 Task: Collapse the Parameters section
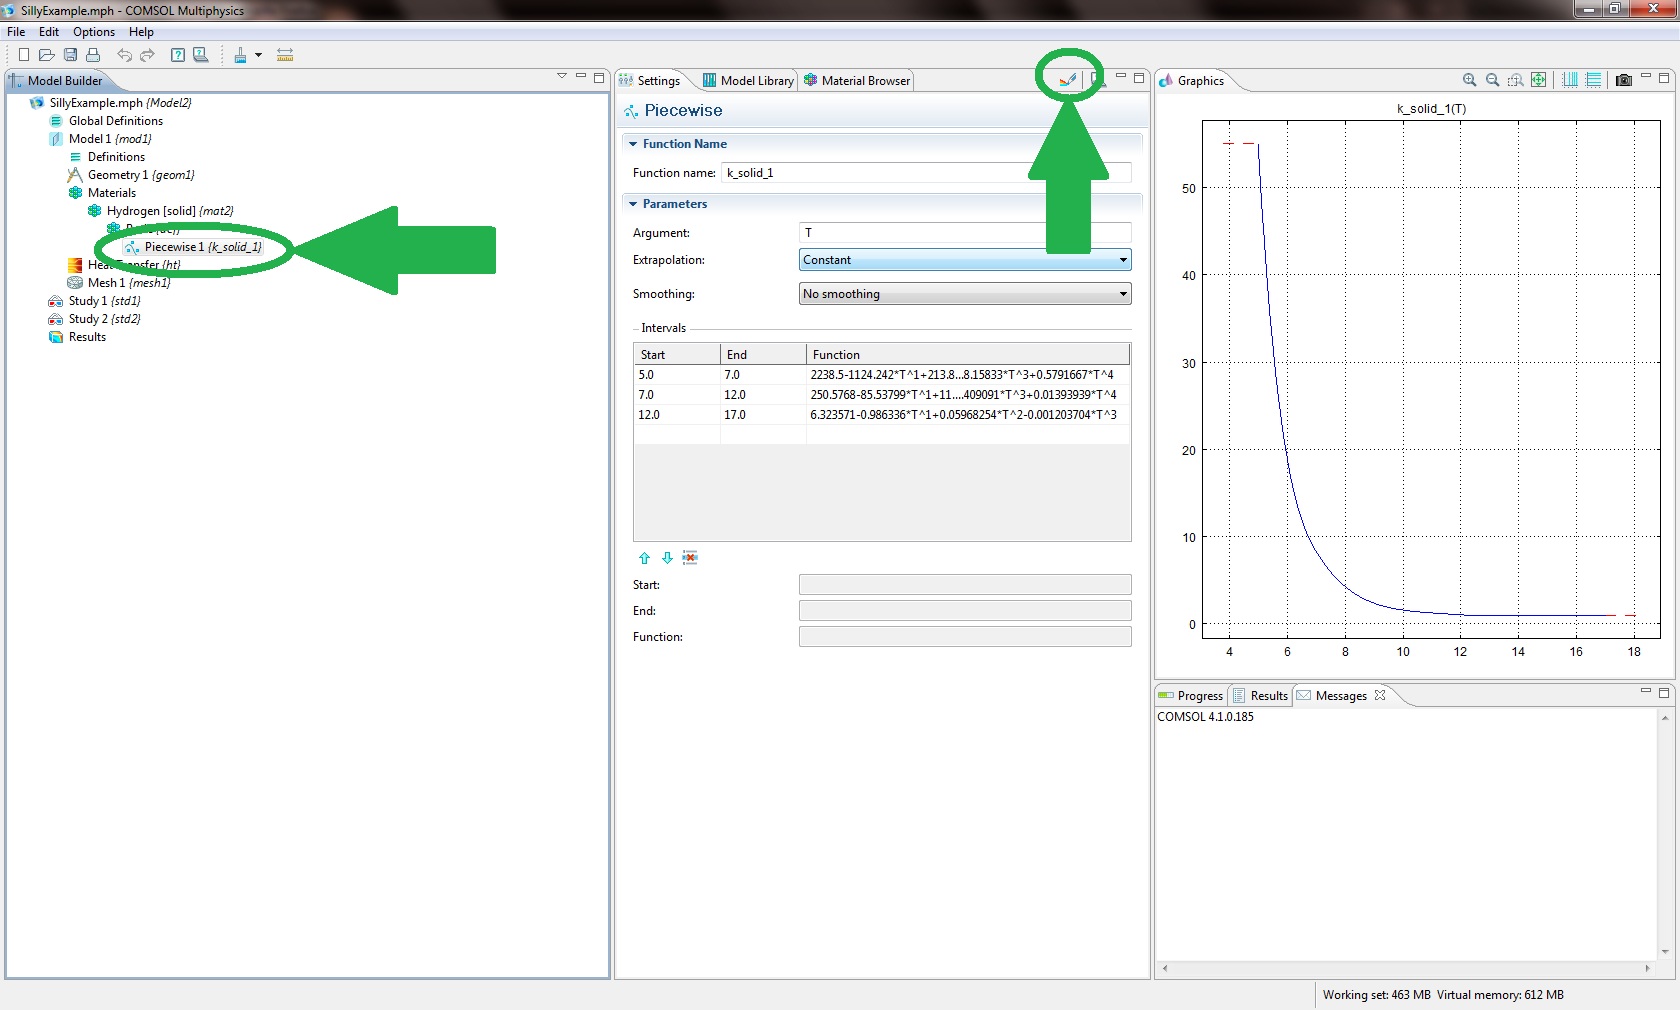click(x=633, y=204)
